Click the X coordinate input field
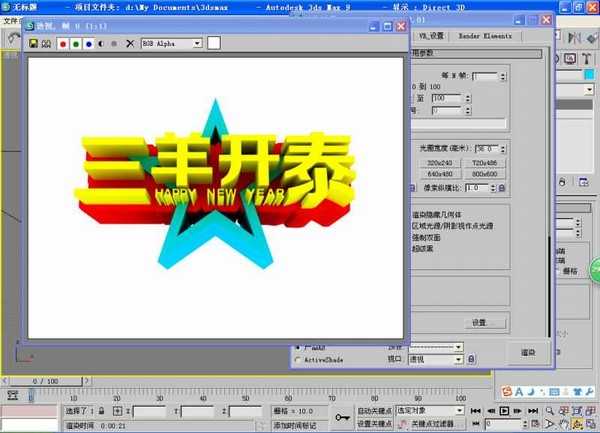 tap(149, 412)
